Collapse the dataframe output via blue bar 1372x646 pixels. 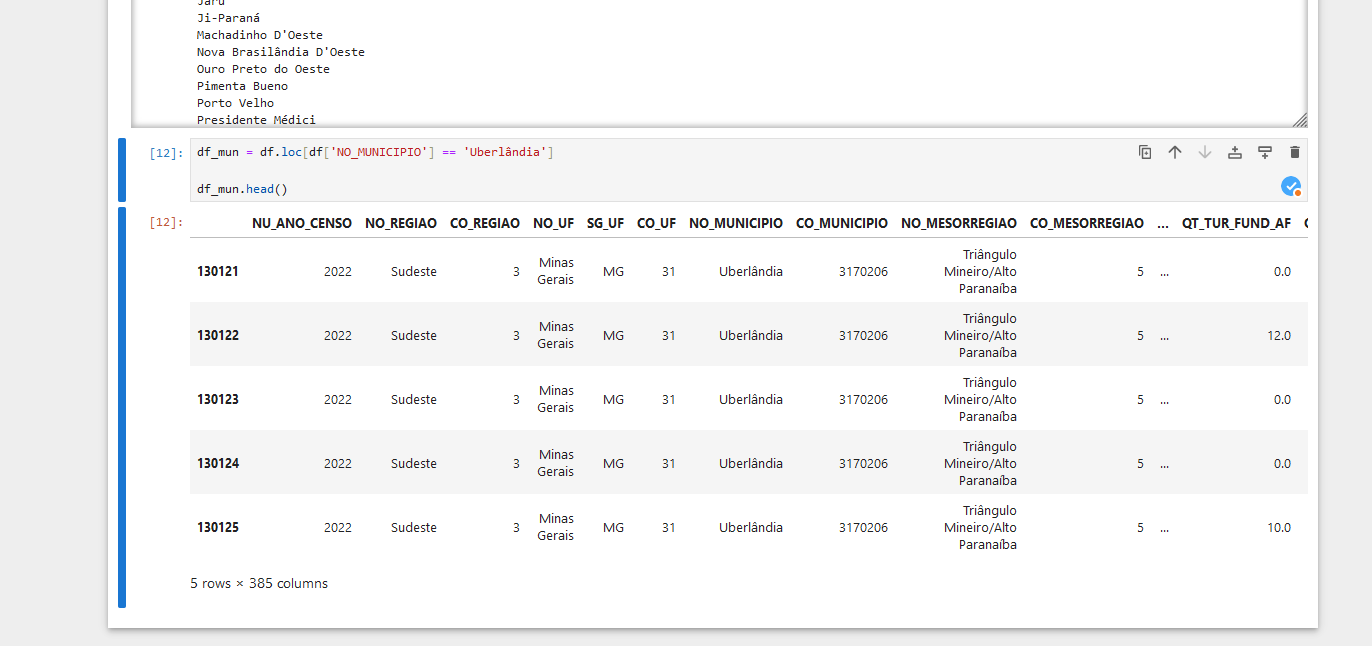122,406
